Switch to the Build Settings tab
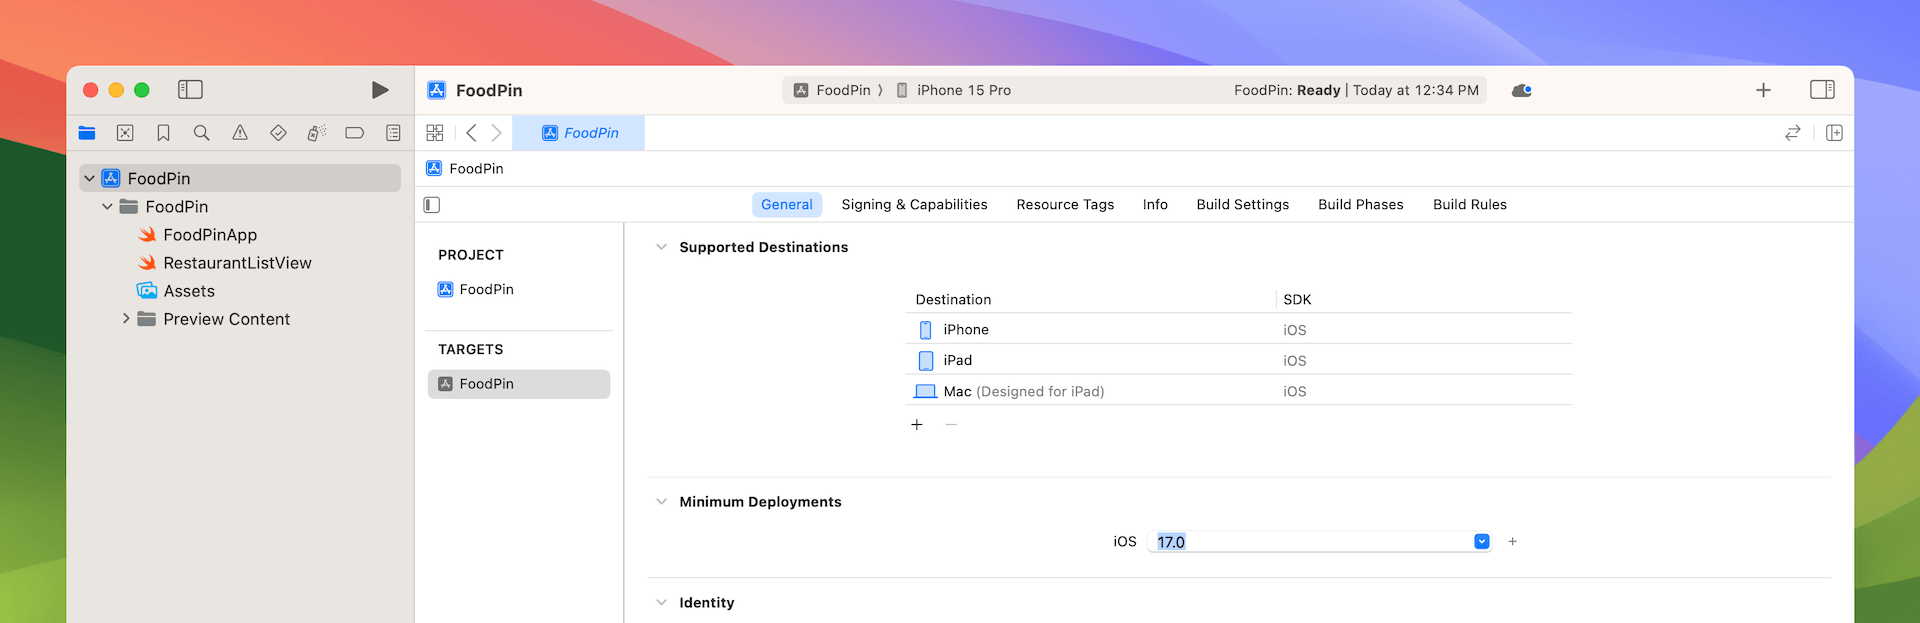This screenshot has height=623, width=1920. 1242,205
